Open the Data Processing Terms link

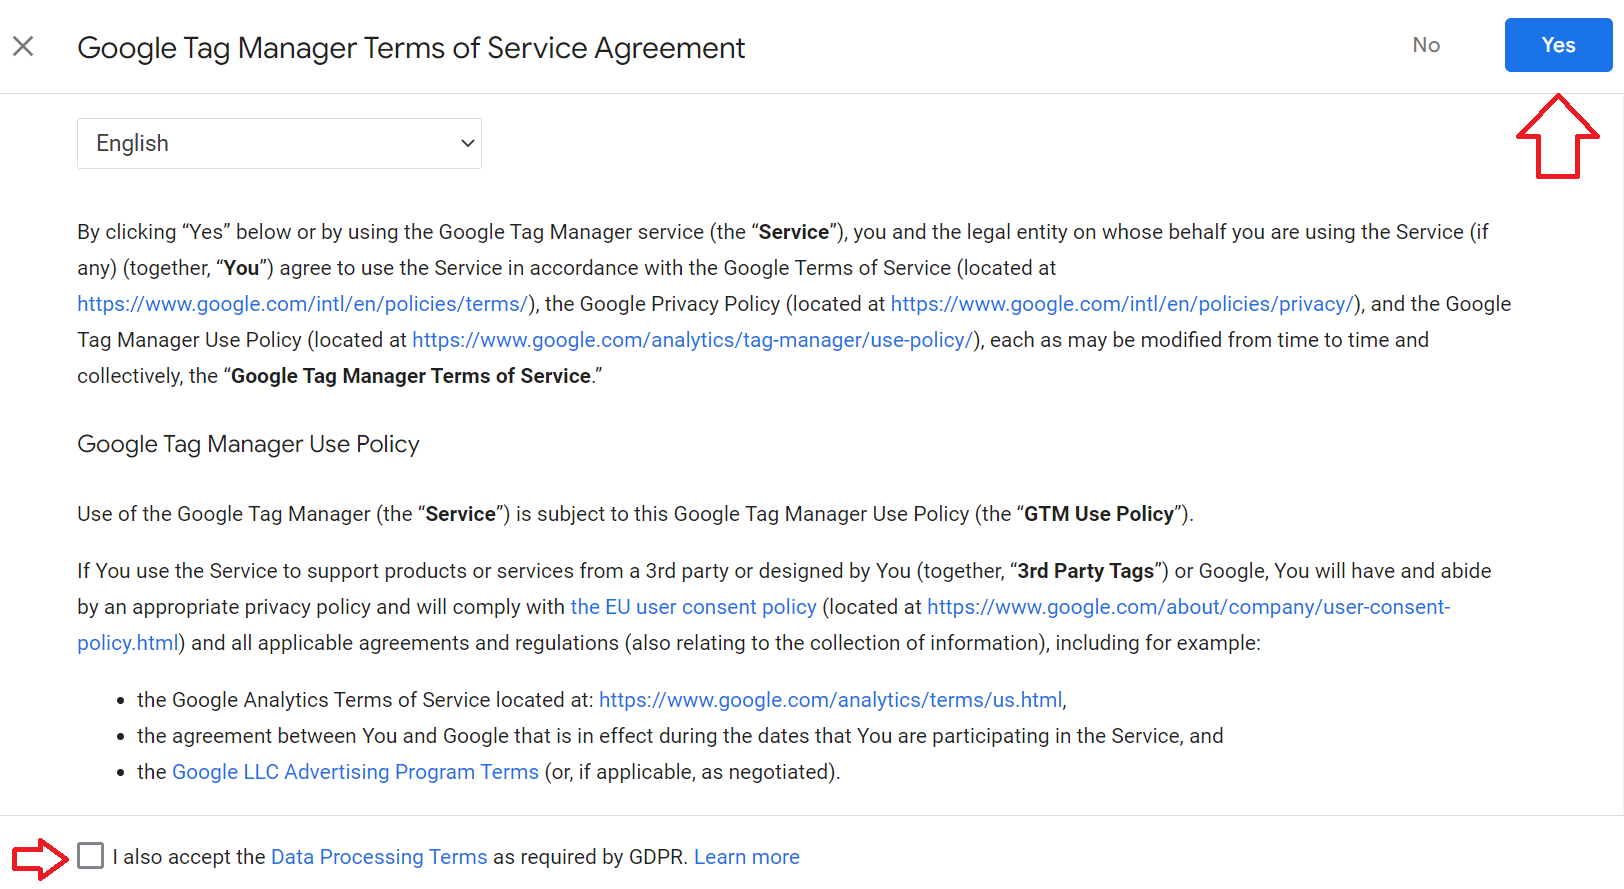pos(379,857)
